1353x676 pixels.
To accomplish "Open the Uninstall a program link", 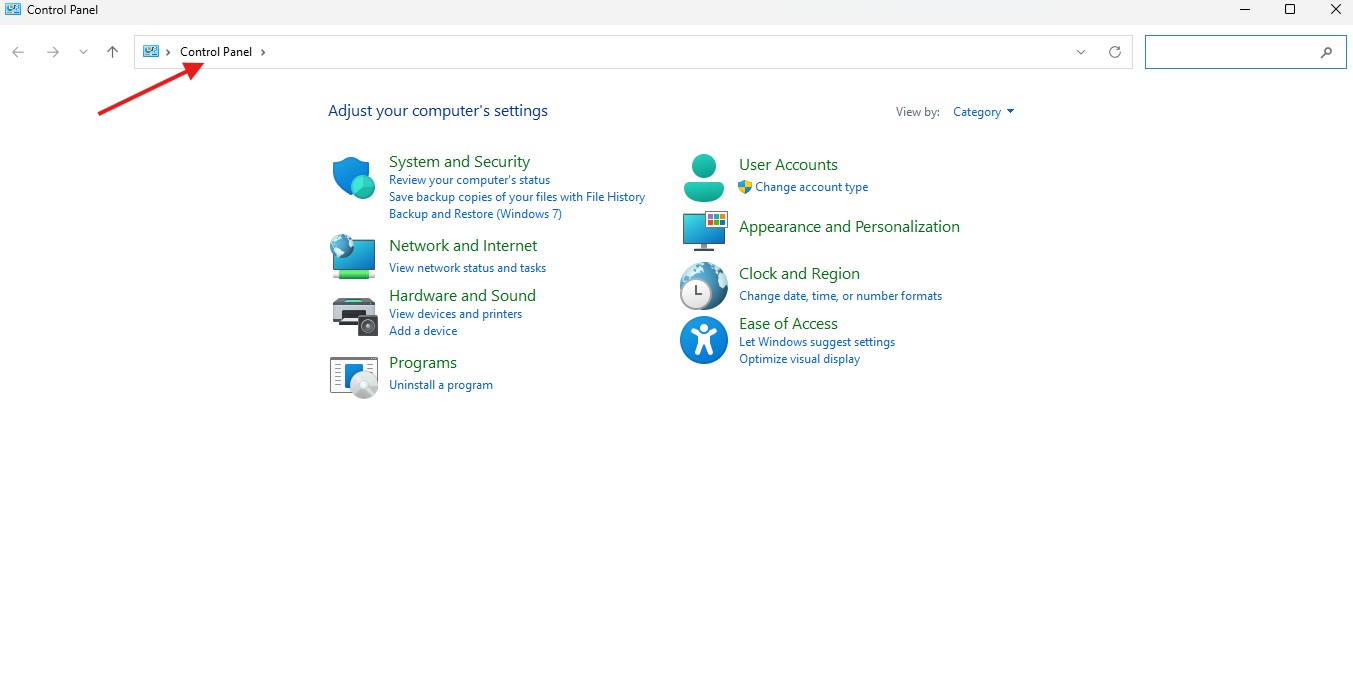I will [440, 385].
